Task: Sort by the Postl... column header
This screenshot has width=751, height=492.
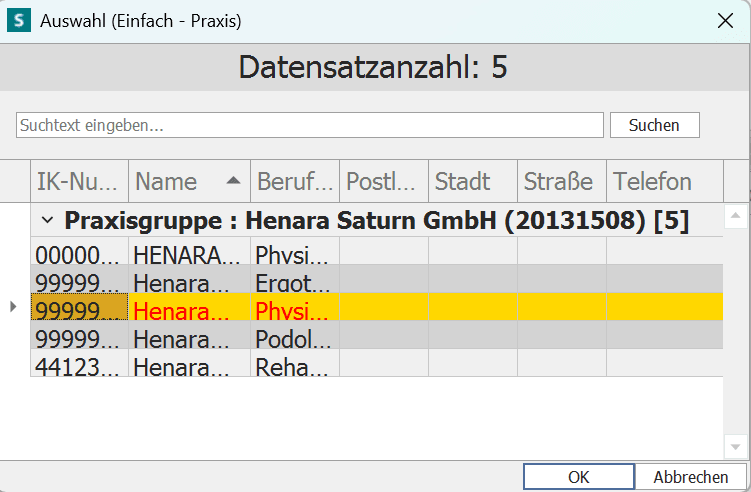Action: point(384,182)
